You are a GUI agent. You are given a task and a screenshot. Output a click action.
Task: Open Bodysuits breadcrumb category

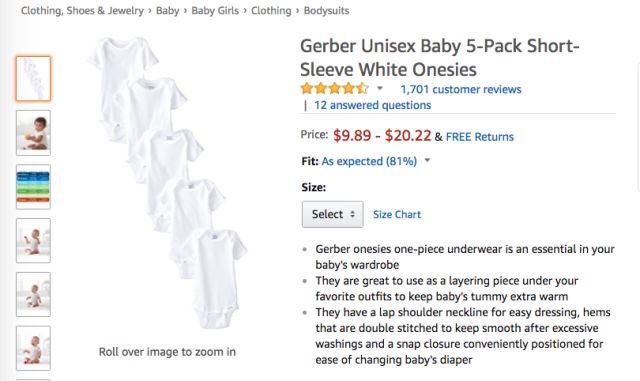coord(327,11)
